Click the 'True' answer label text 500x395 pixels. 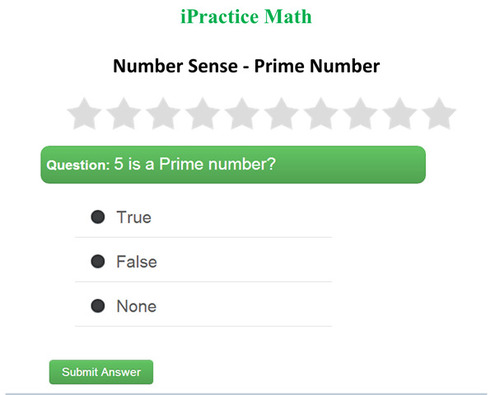coord(134,217)
